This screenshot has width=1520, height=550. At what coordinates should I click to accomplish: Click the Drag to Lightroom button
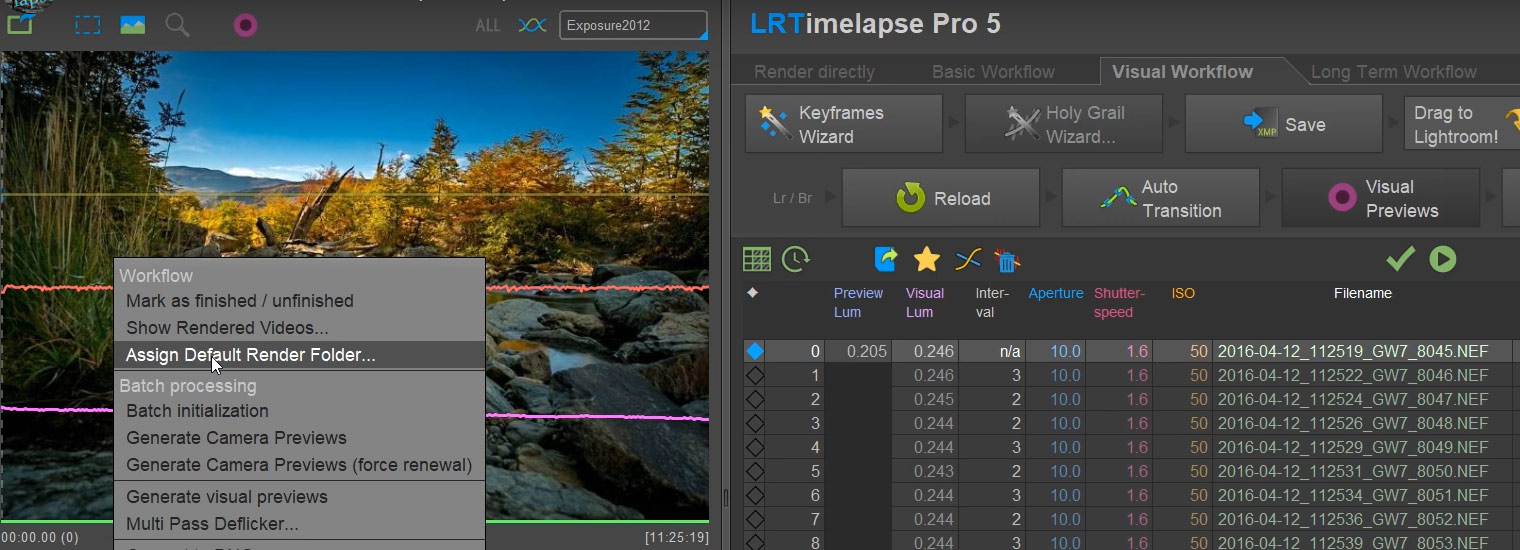tap(1462, 124)
